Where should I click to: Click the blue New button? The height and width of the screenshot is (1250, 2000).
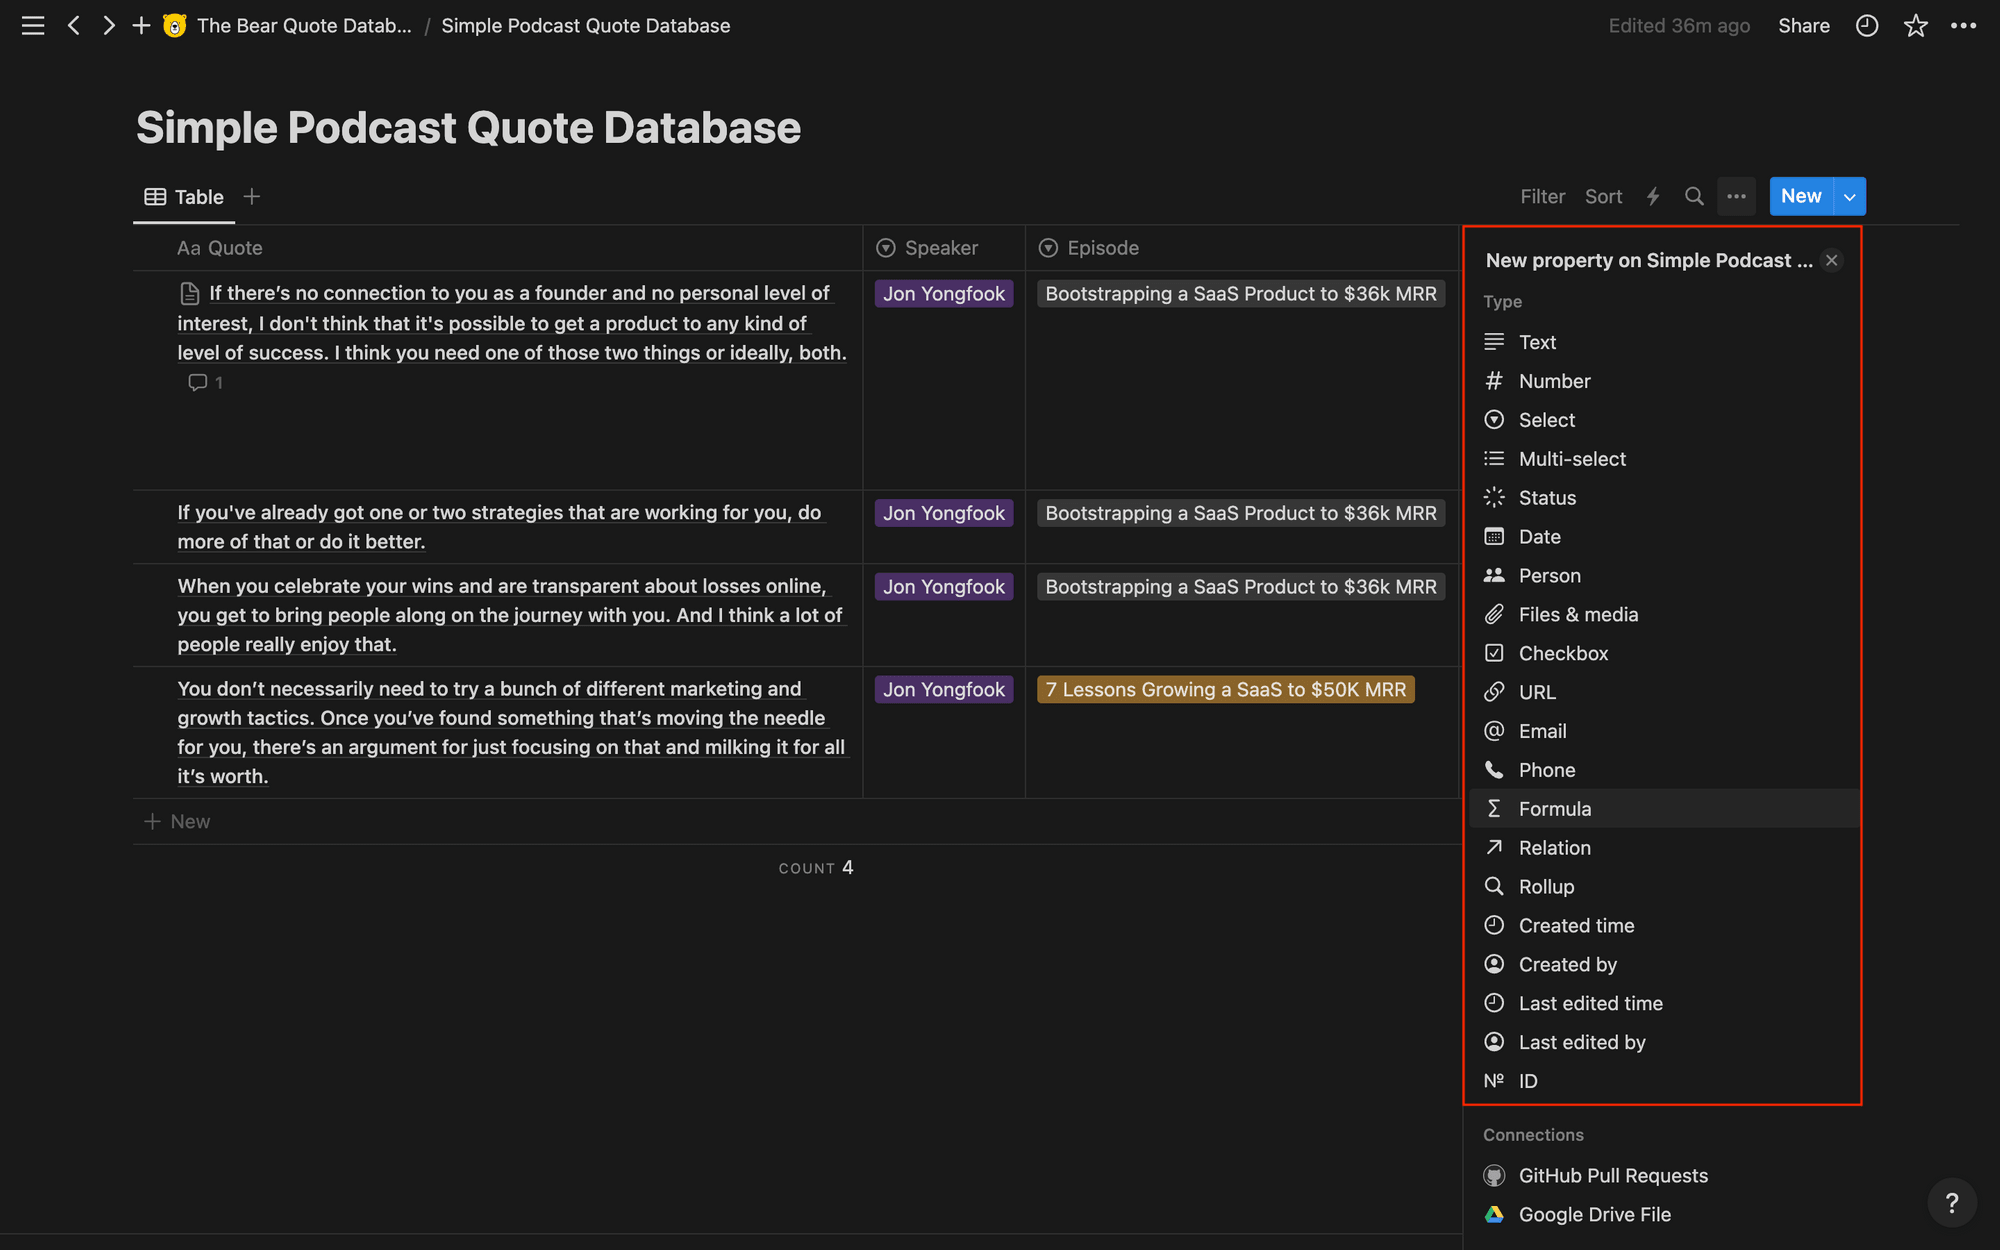click(1800, 196)
